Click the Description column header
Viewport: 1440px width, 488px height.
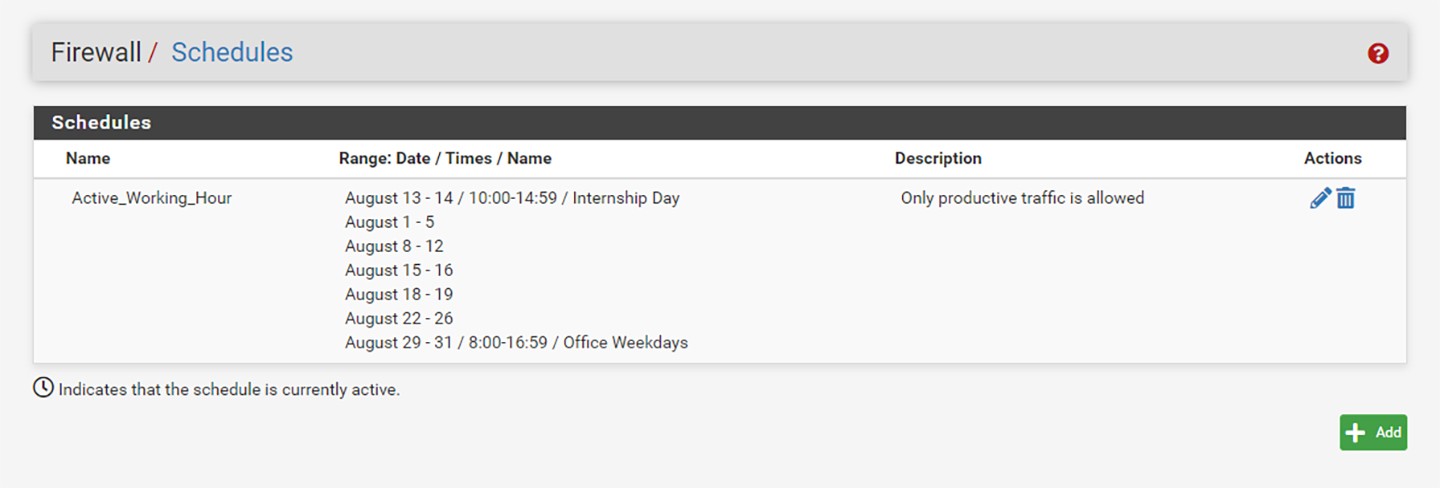(x=938, y=158)
